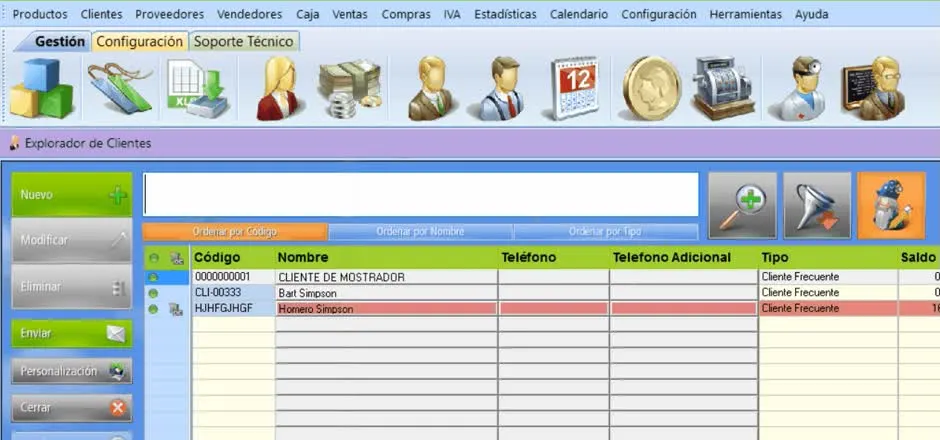The image size is (940, 440).
Task: Click the Código column header
Action: click(233, 258)
